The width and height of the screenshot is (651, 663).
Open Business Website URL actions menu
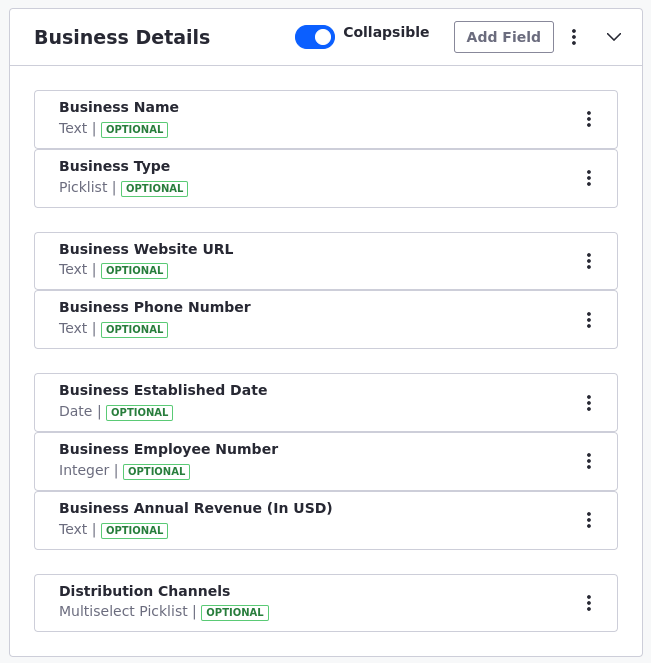click(x=588, y=261)
